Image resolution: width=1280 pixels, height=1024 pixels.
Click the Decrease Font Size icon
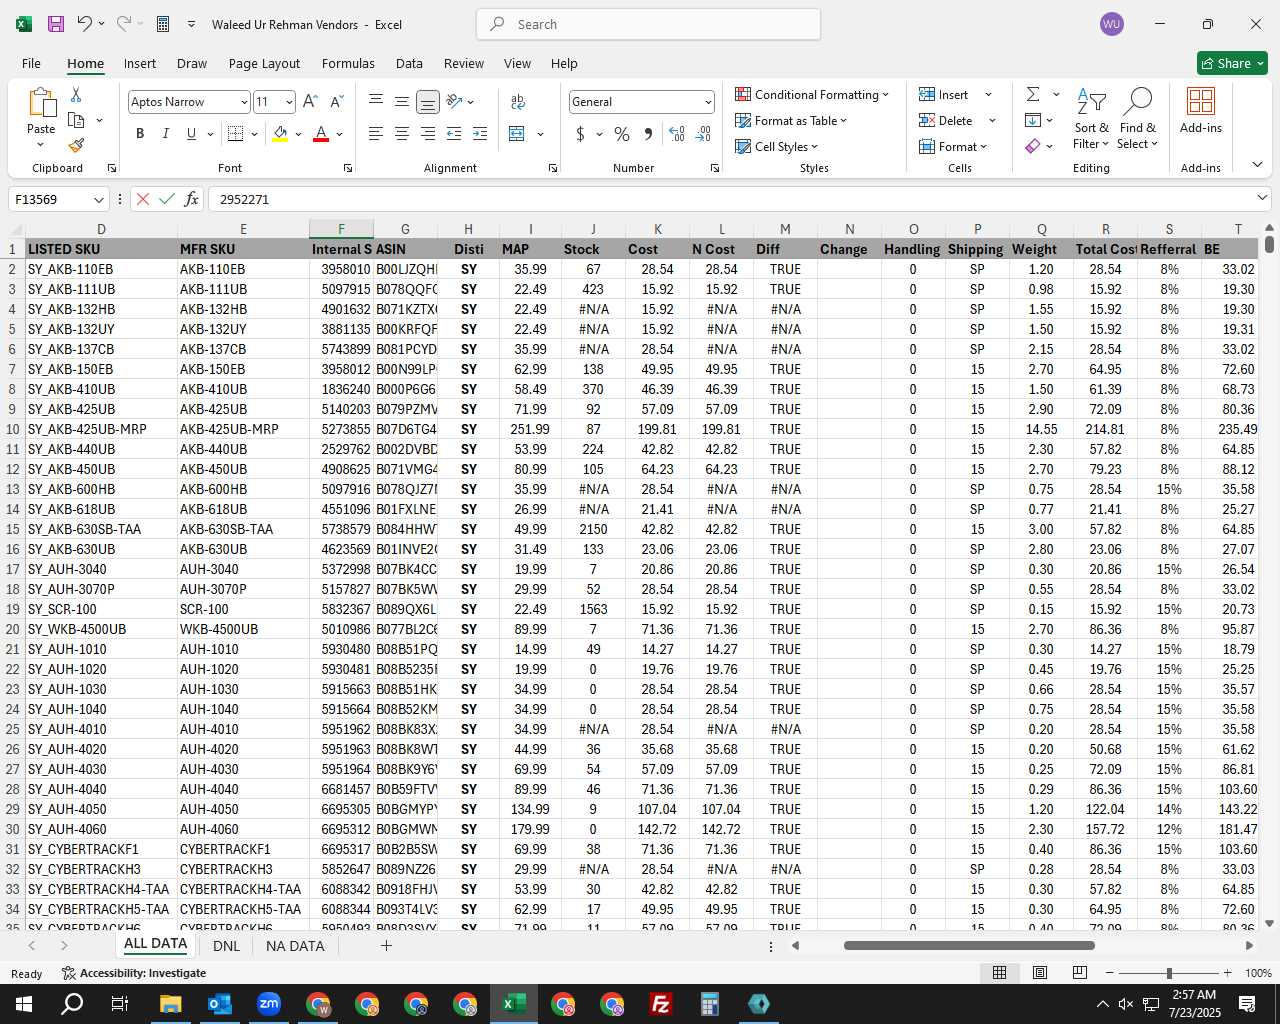[336, 102]
